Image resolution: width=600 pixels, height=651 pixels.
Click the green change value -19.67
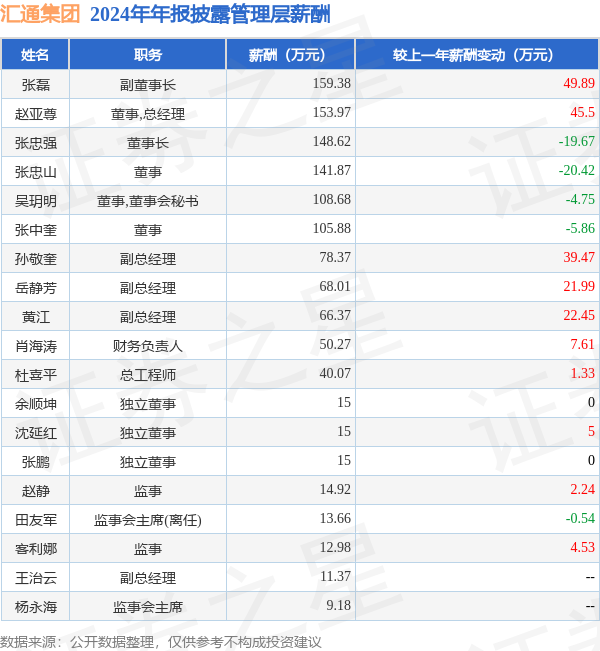[576, 141]
